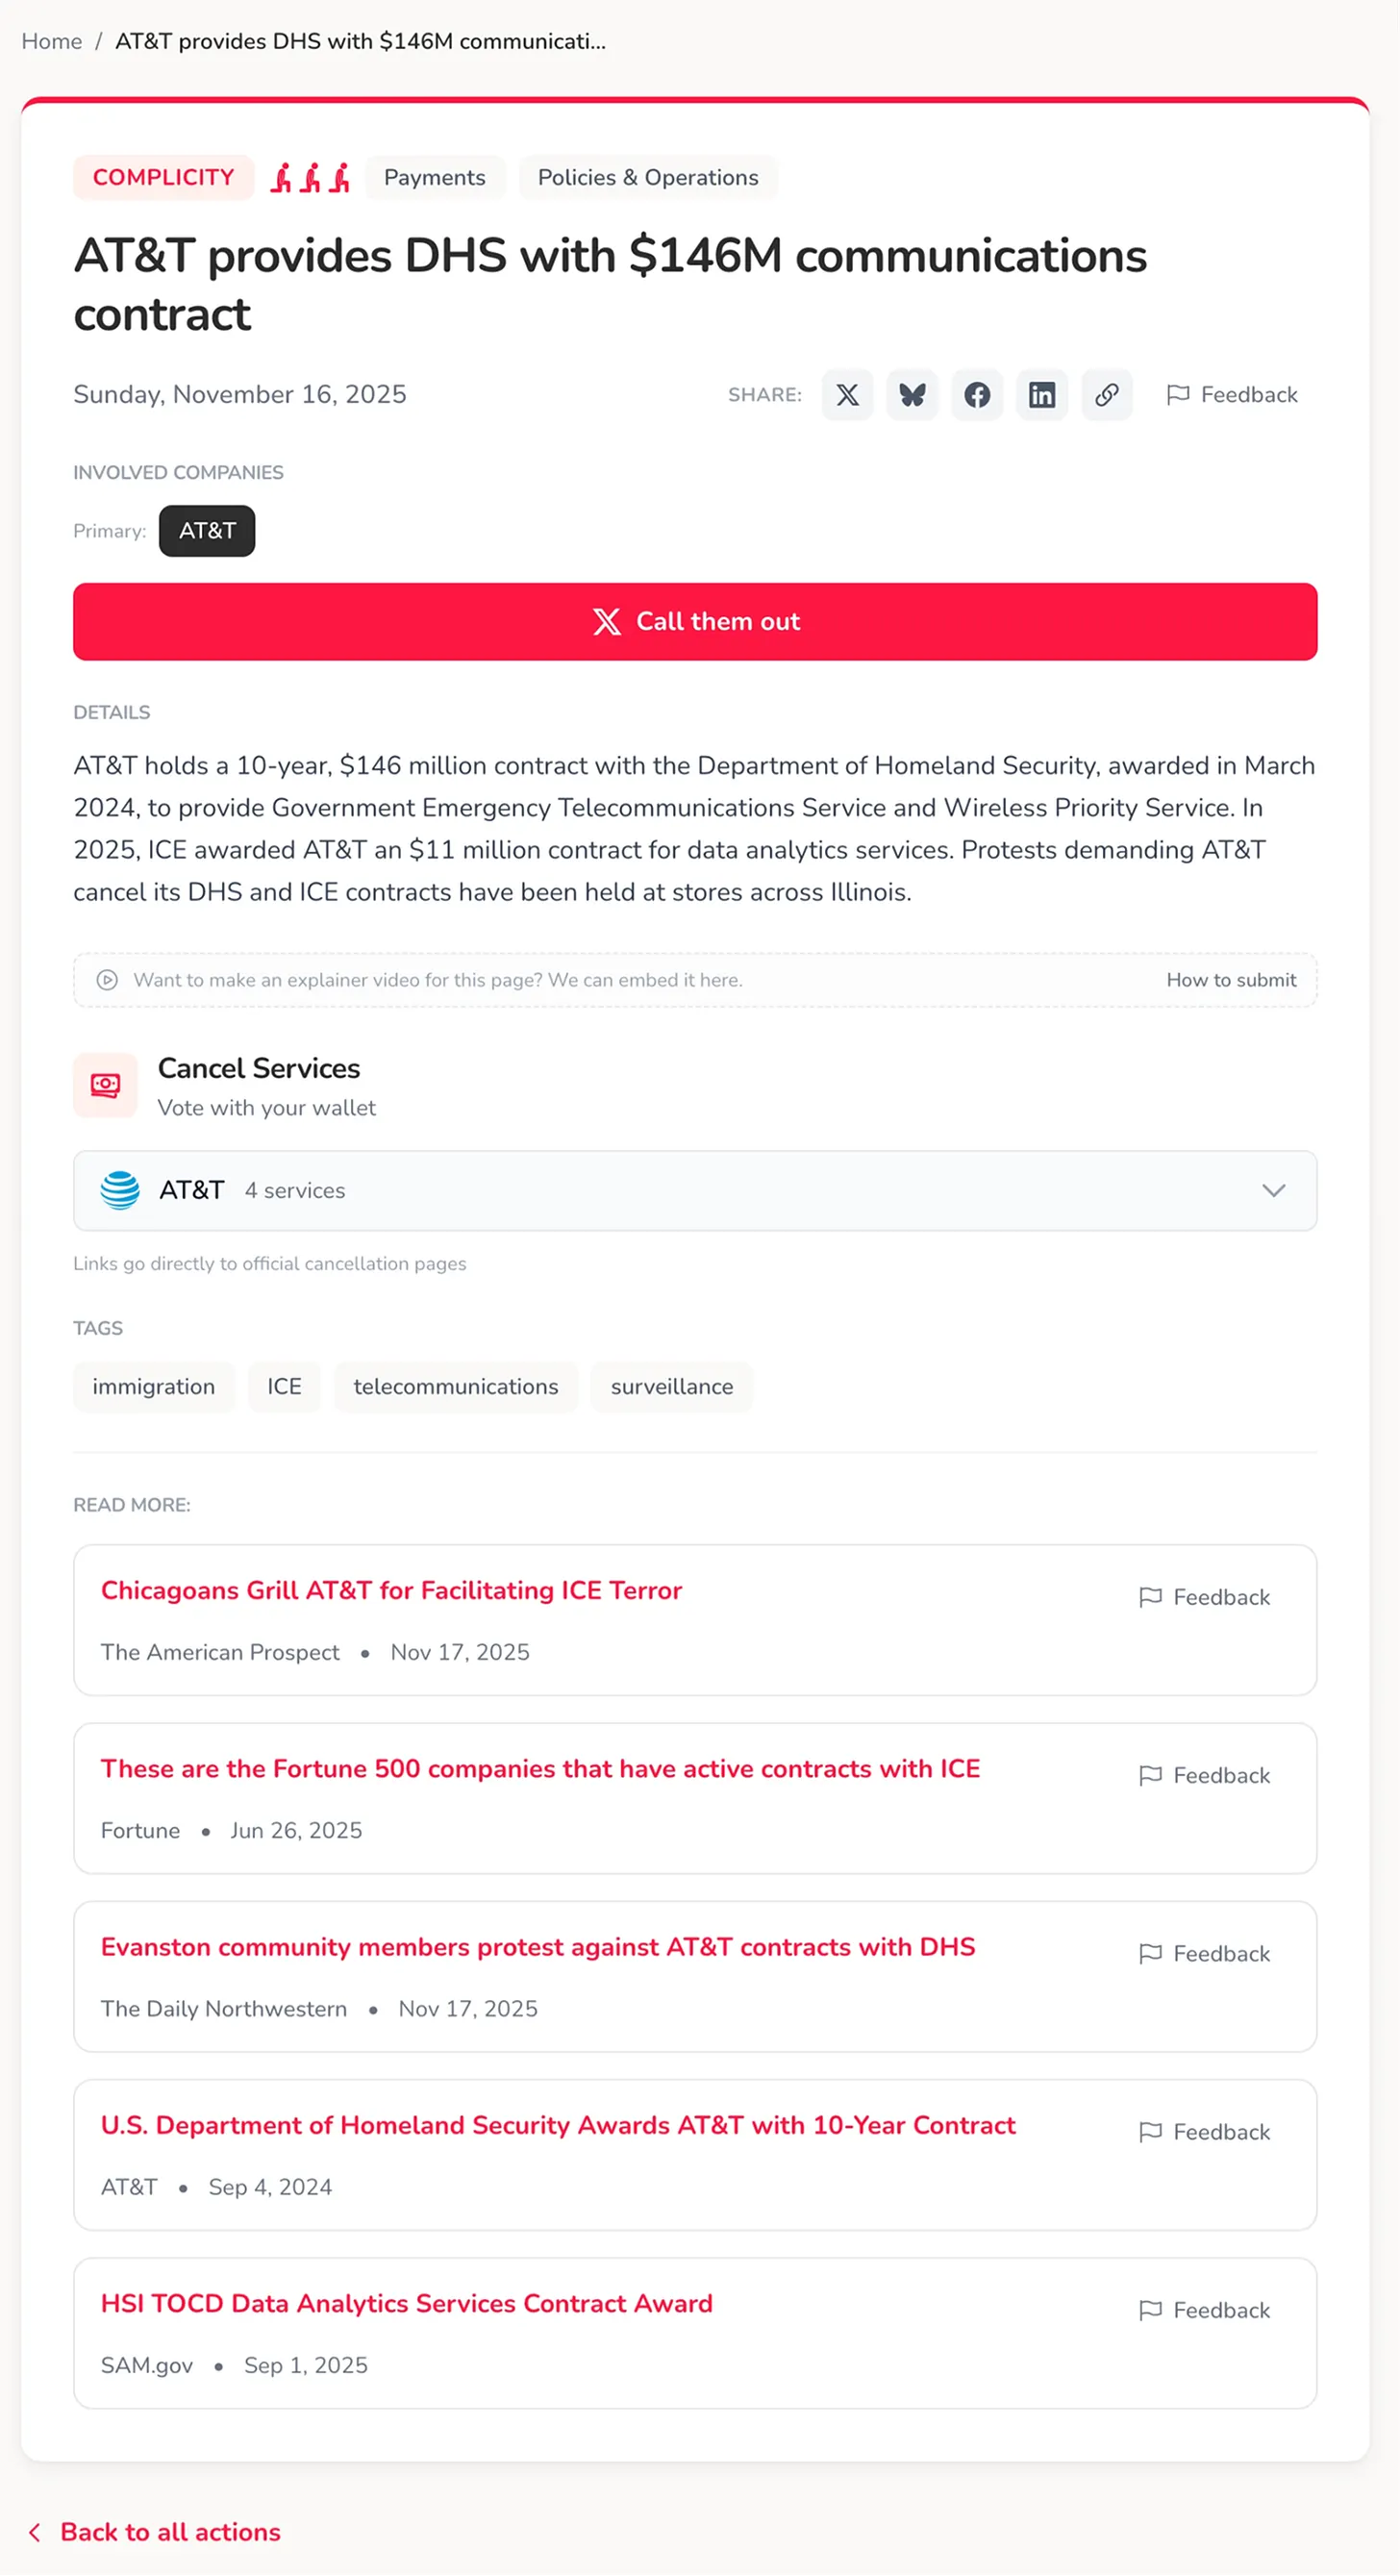The image size is (1400, 2576).
Task: Click the AT&T globe logo
Action: [x=120, y=1190]
